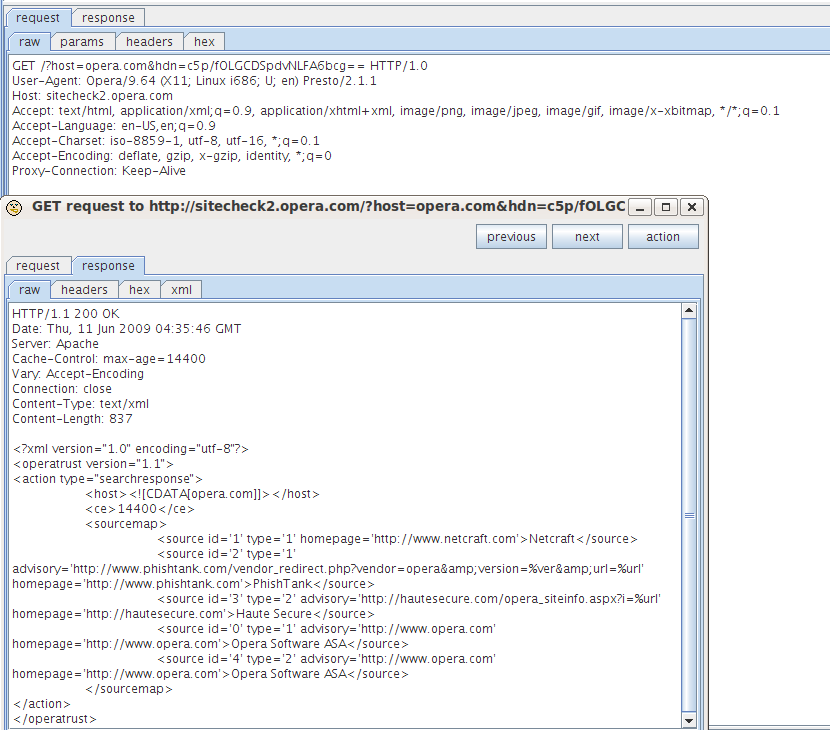
Task: Minimize the GET request popup window
Action: [640, 207]
